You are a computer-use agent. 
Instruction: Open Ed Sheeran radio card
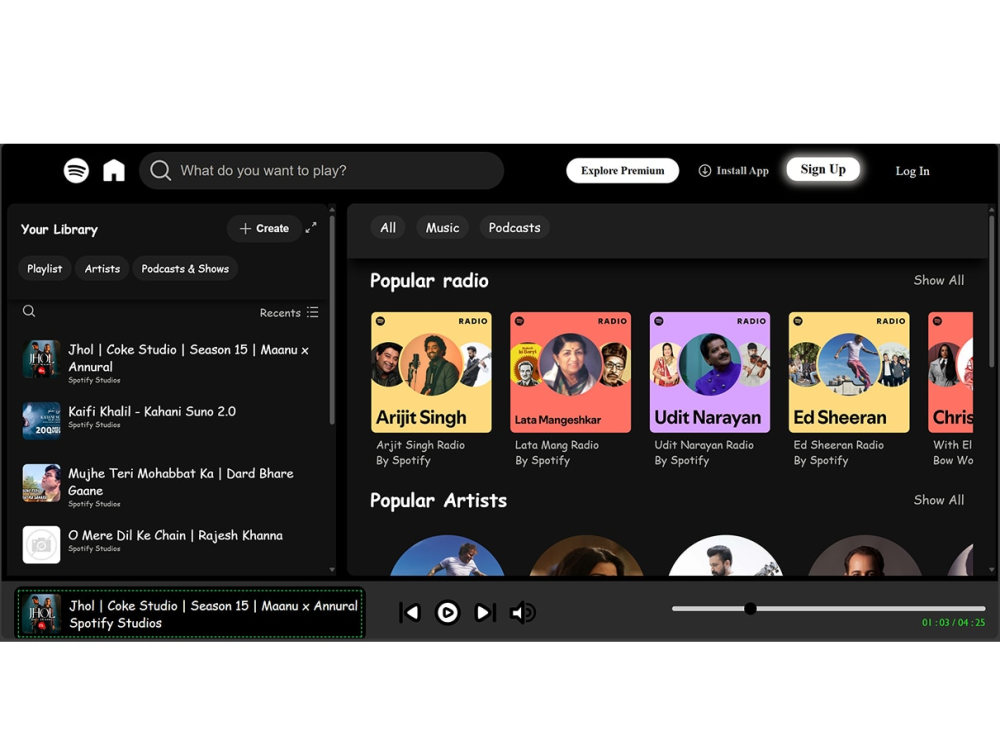click(849, 372)
